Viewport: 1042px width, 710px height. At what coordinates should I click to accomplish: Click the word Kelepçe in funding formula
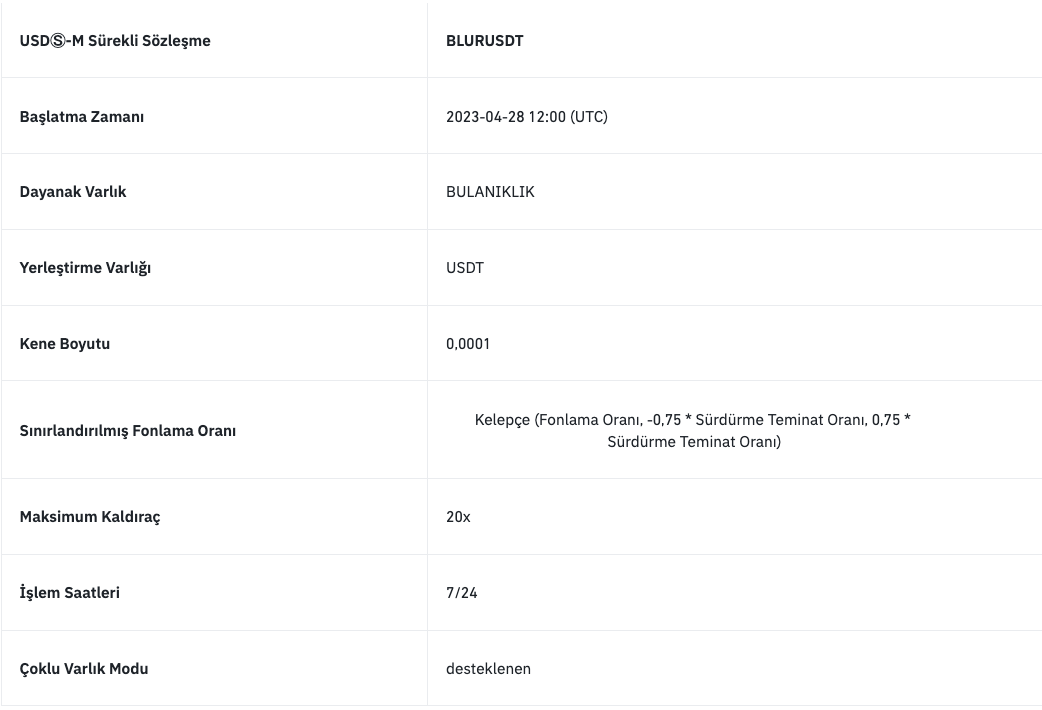pyautogui.click(x=502, y=420)
